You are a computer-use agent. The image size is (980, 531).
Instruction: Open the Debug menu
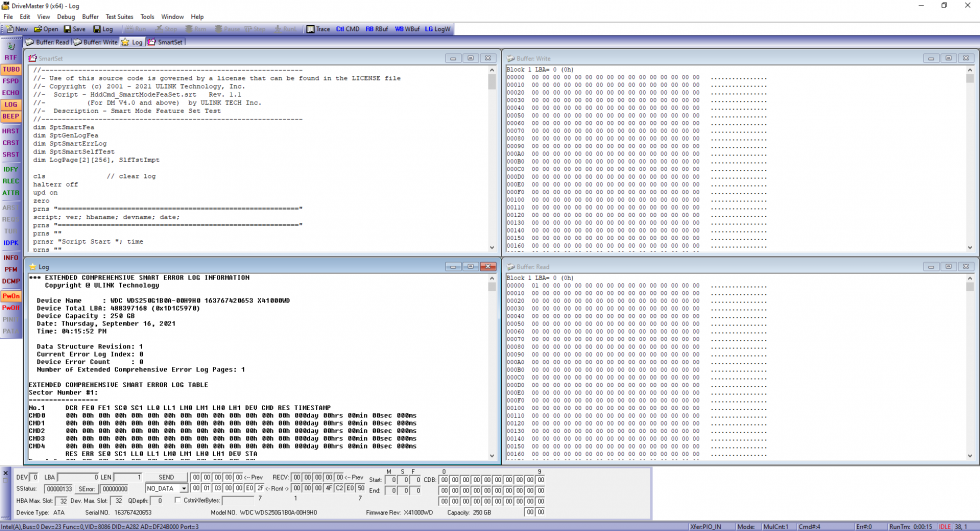(x=66, y=17)
